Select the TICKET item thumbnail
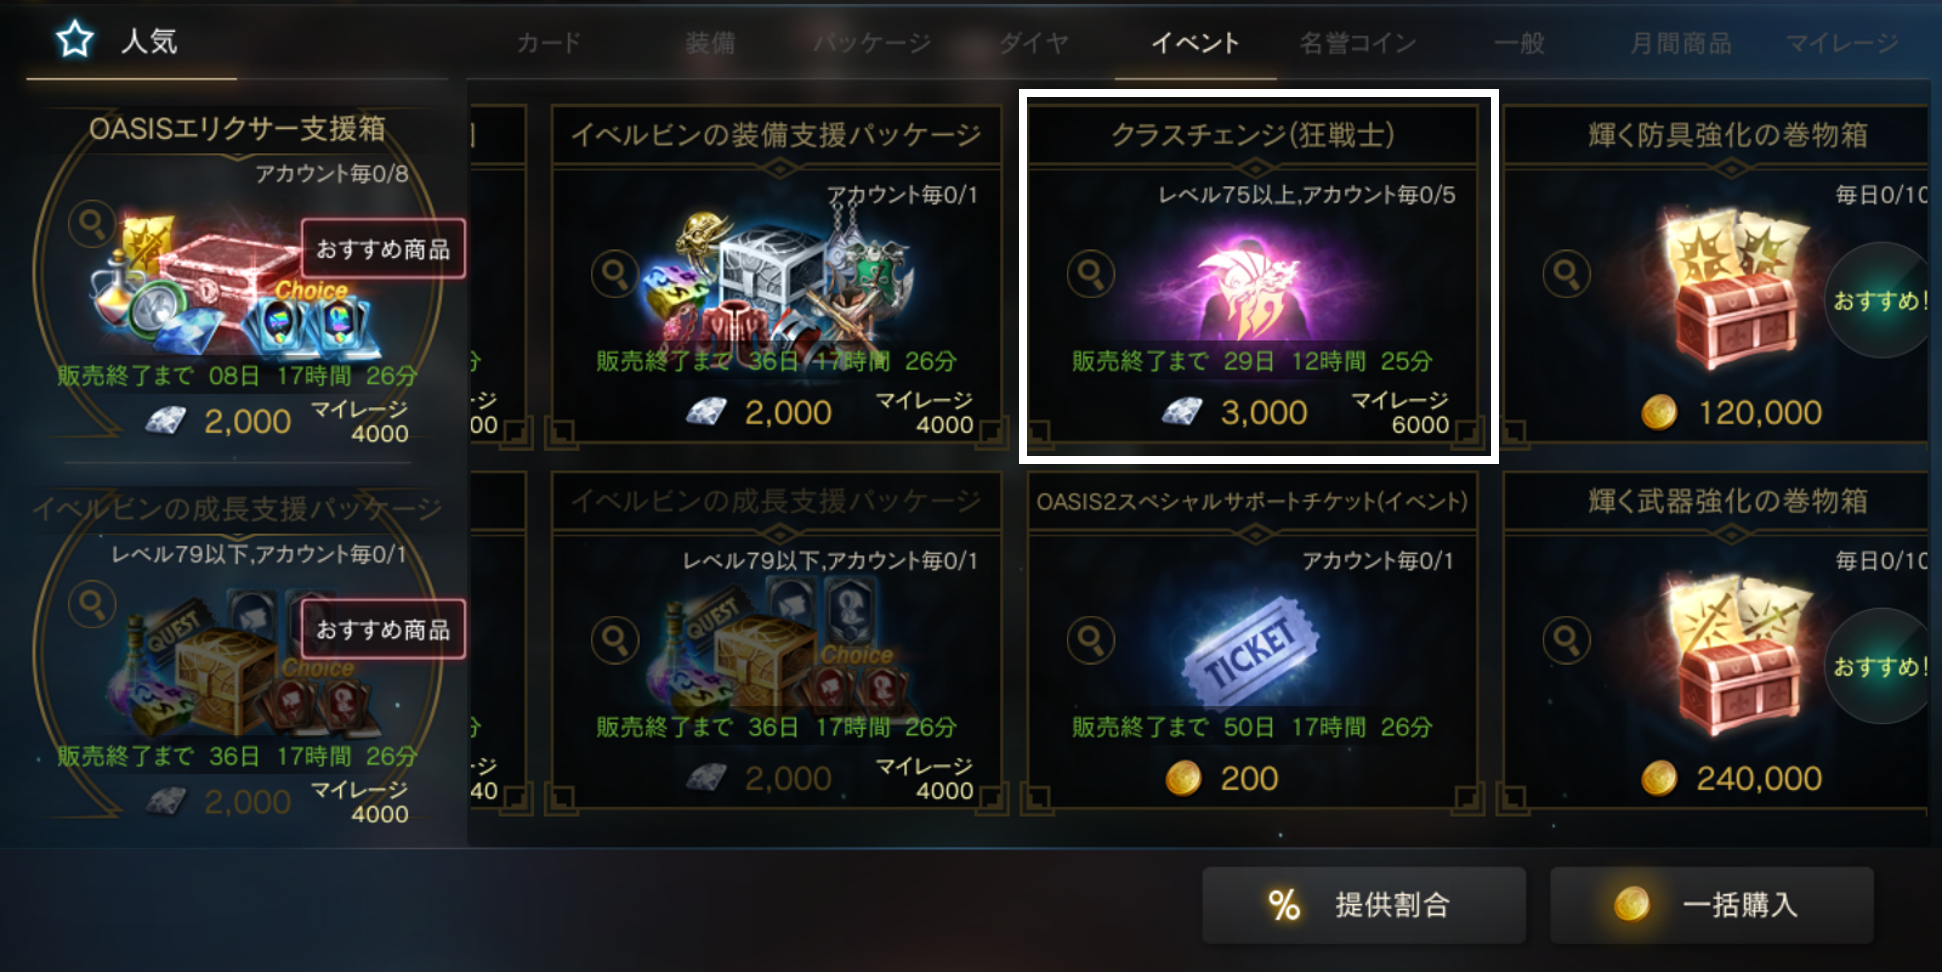 (x=1251, y=650)
